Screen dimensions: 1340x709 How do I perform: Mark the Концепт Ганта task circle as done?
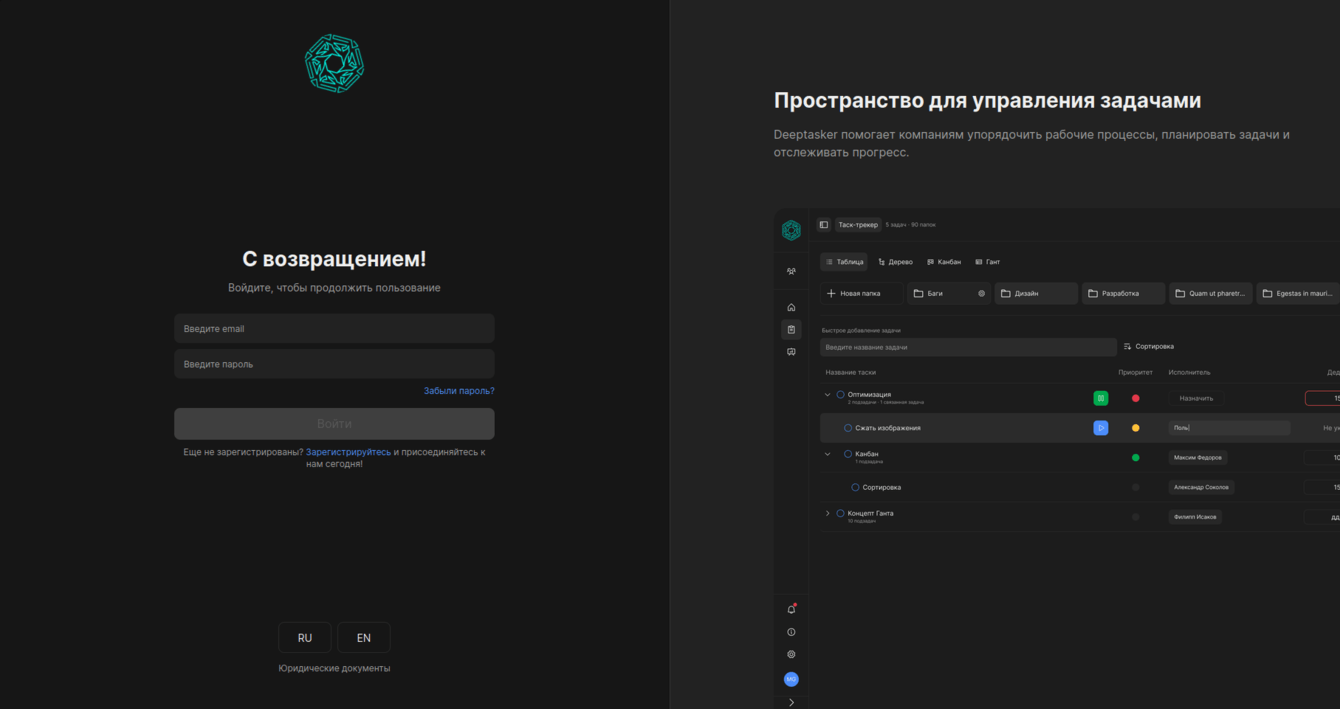pos(840,513)
